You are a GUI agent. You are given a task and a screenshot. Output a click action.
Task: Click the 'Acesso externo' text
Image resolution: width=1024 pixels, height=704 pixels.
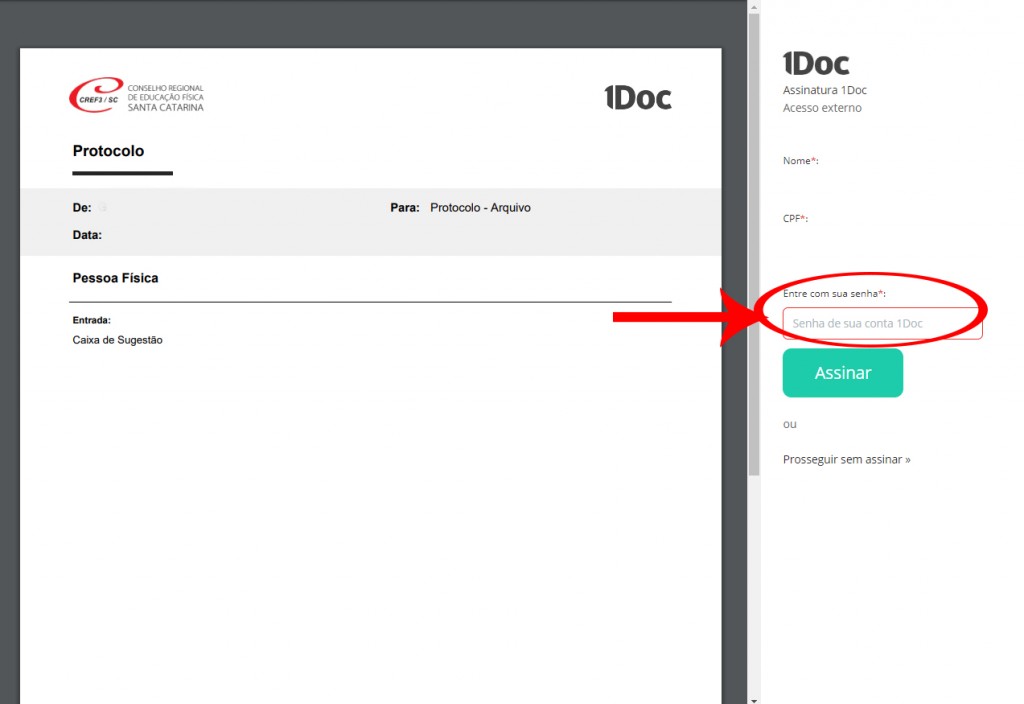click(x=821, y=108)
